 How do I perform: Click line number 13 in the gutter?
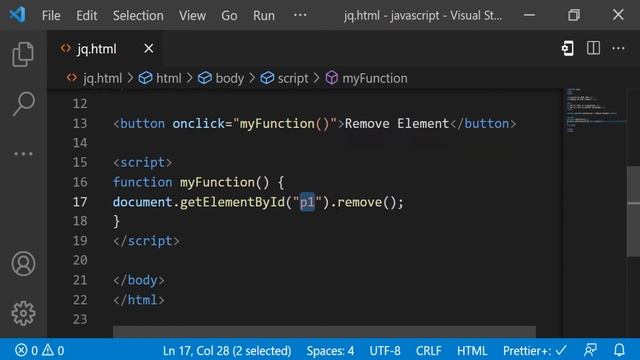click(x=80, y=123)
